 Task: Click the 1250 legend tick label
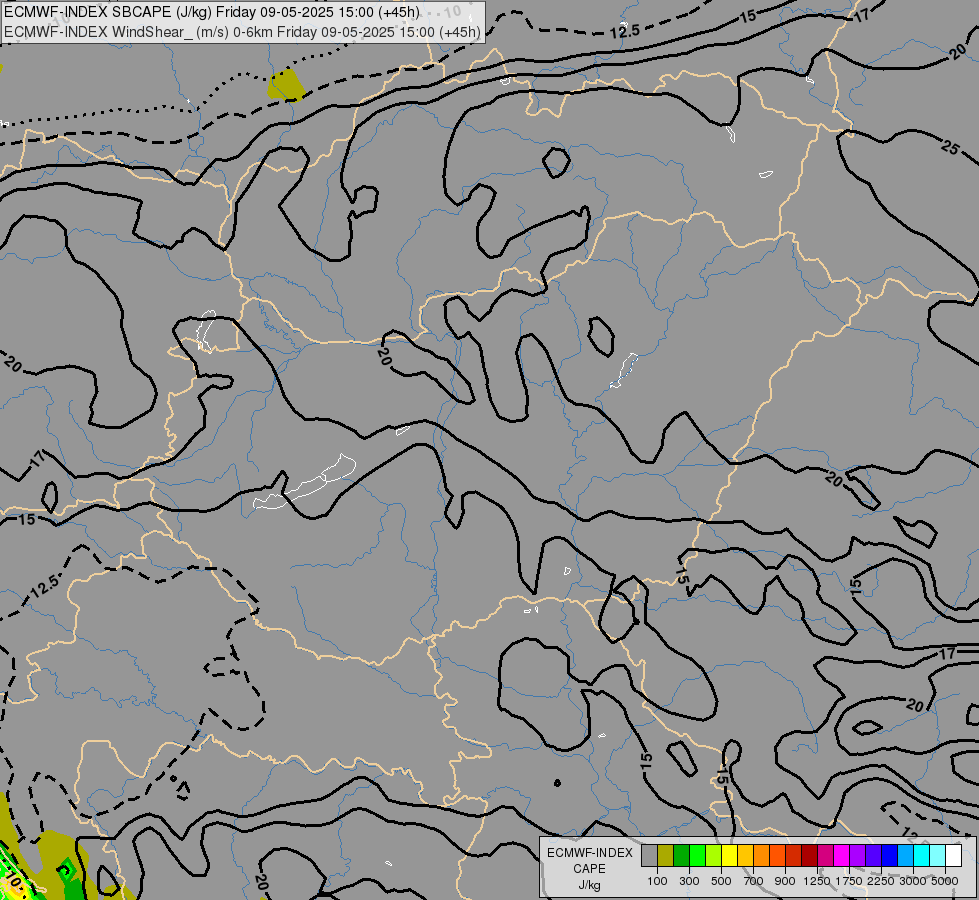[x=817, y=881]
